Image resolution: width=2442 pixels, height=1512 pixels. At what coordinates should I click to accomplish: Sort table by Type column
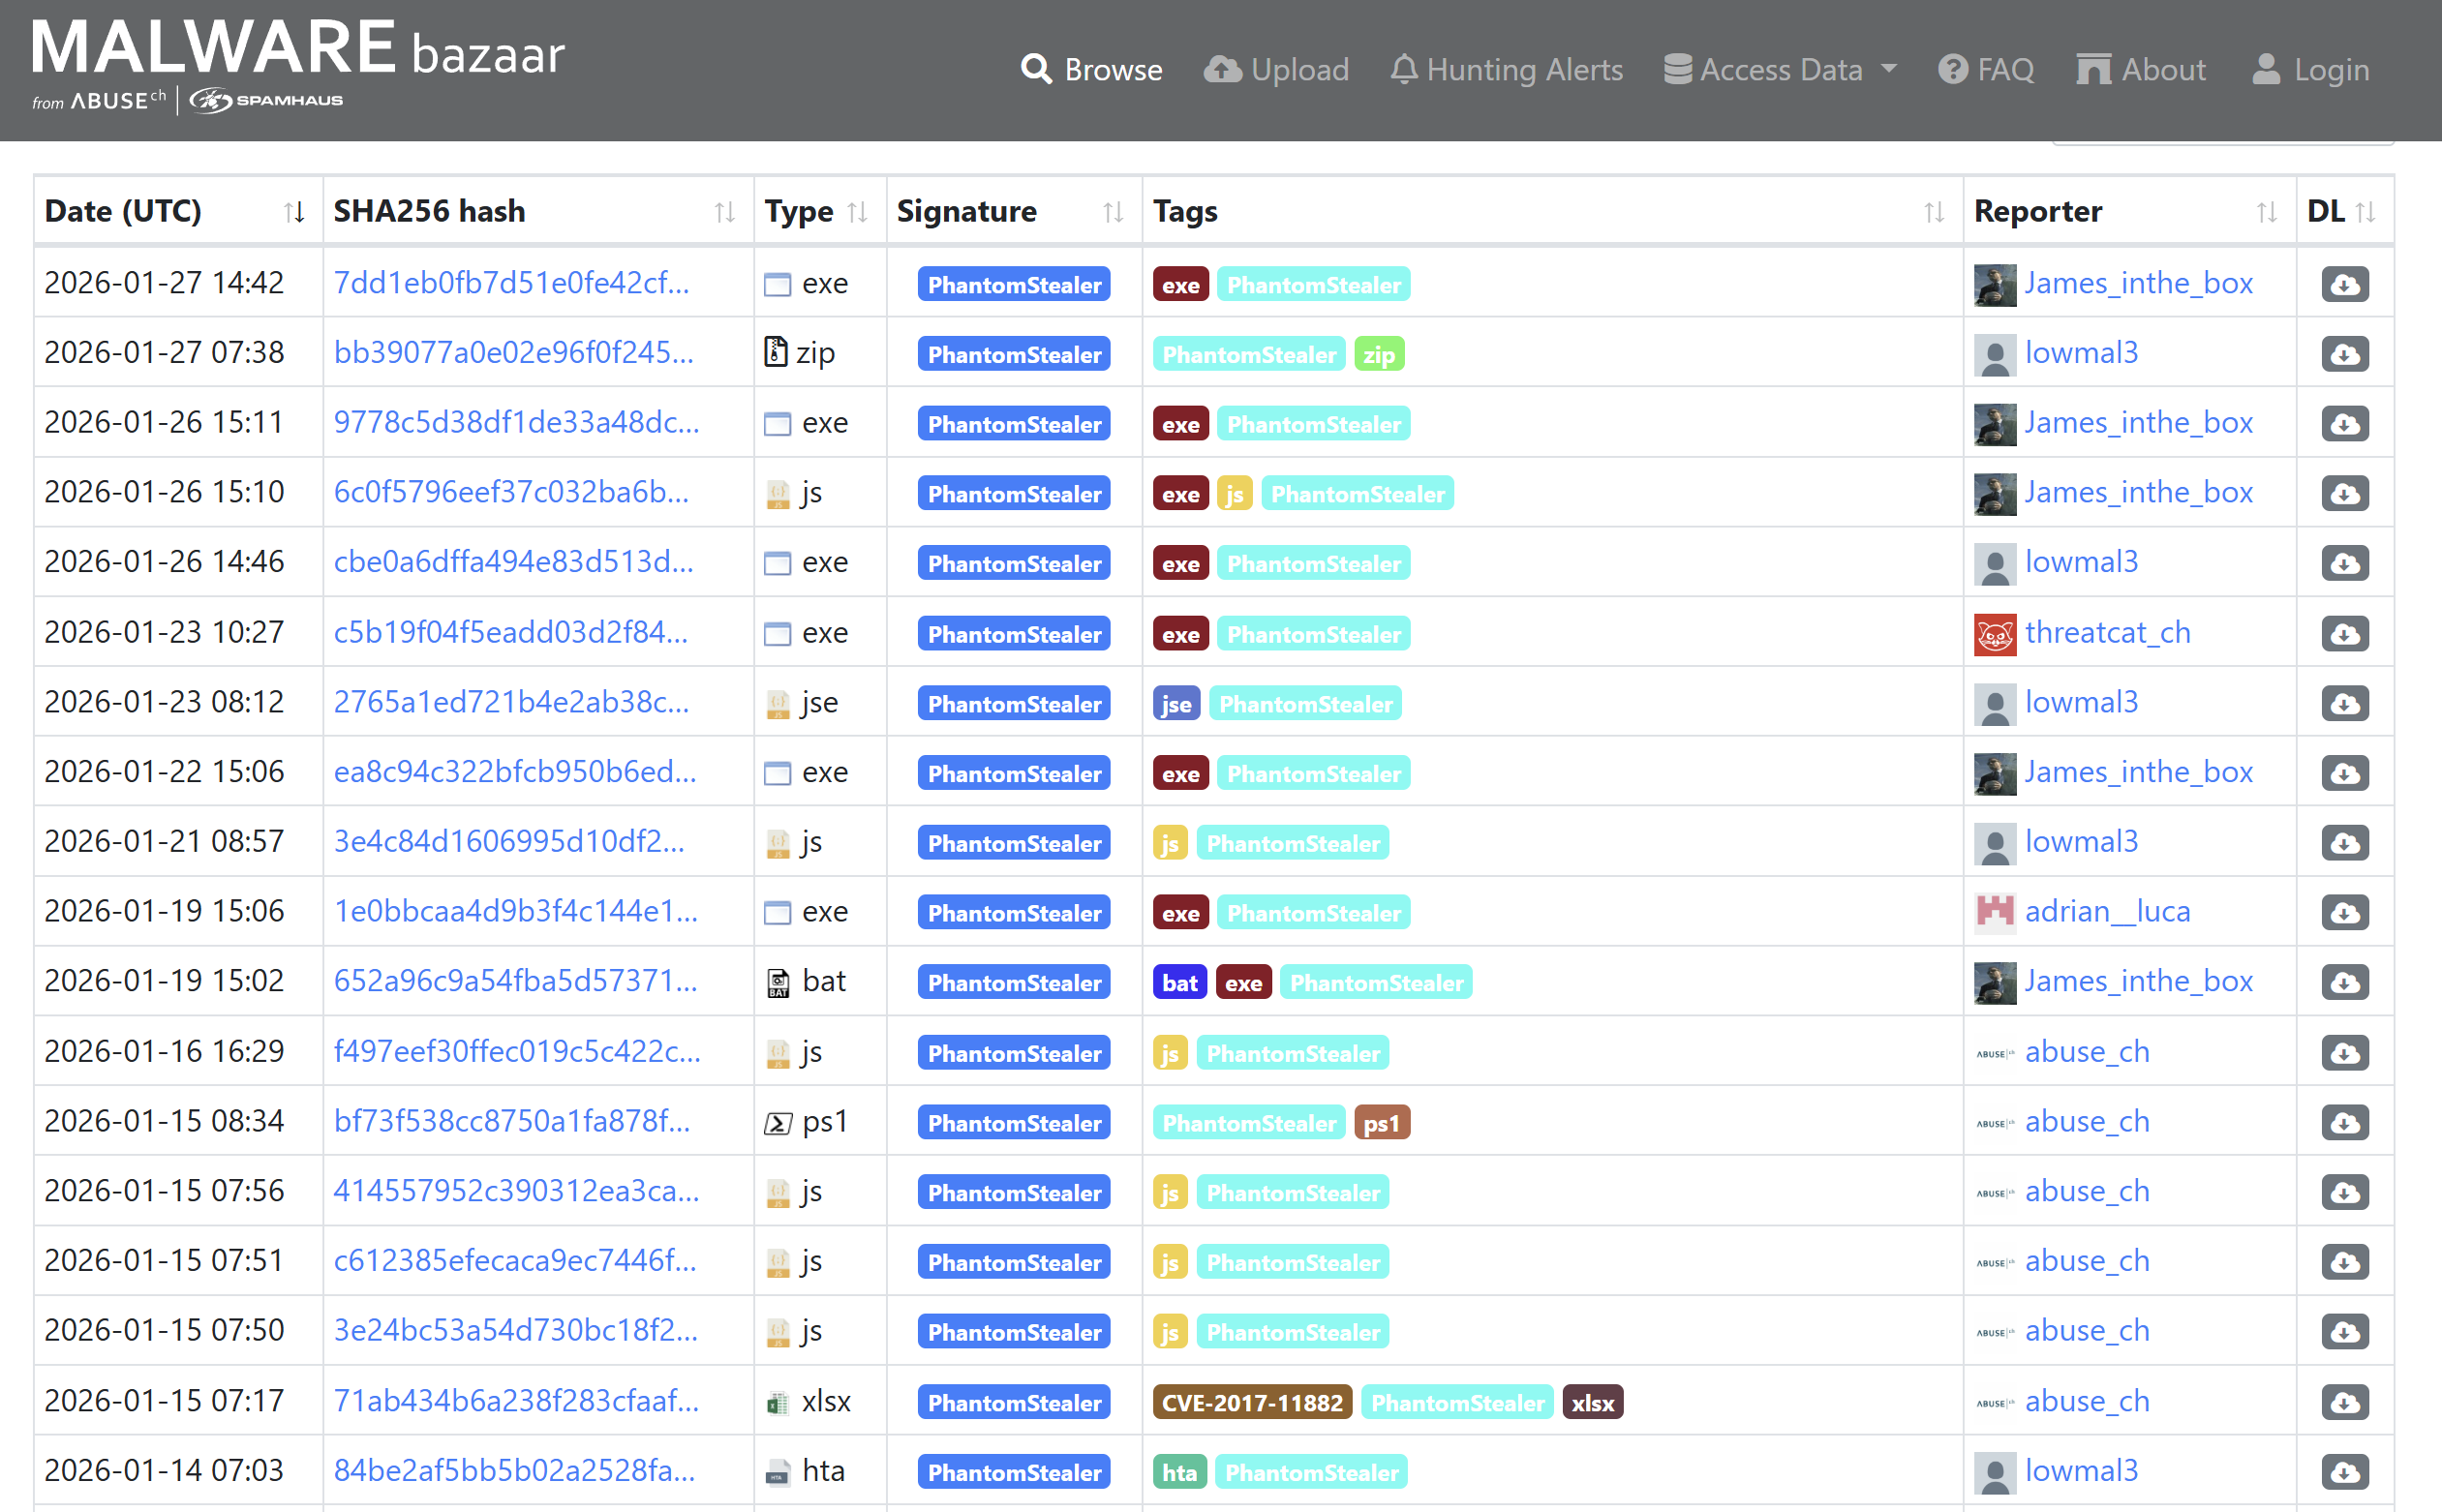(857, 212)
